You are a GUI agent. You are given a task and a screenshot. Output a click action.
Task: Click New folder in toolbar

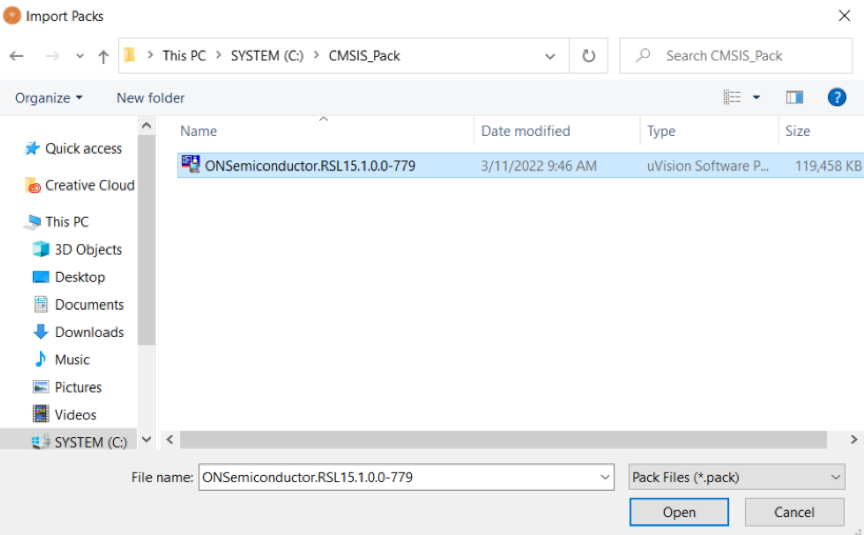[150, 98]
